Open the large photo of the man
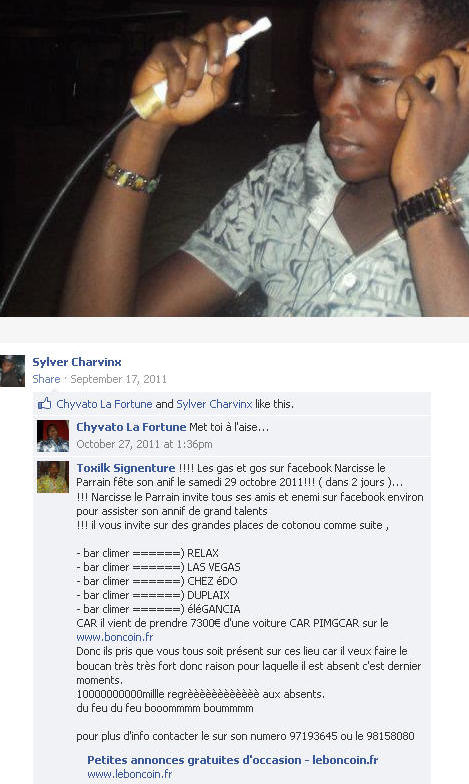Viewport: 469px width, 784px height. coord(234,158)
